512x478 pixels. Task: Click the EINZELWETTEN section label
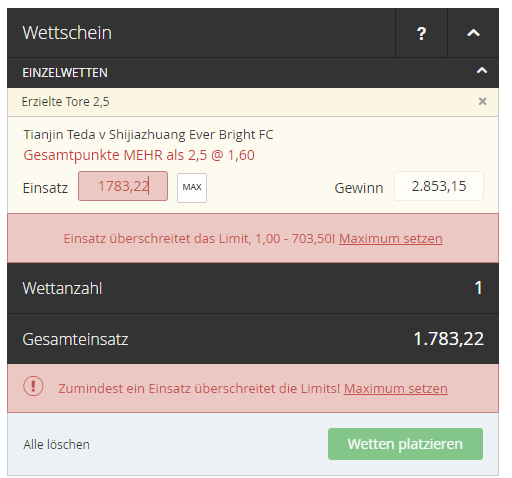point(65,73)
